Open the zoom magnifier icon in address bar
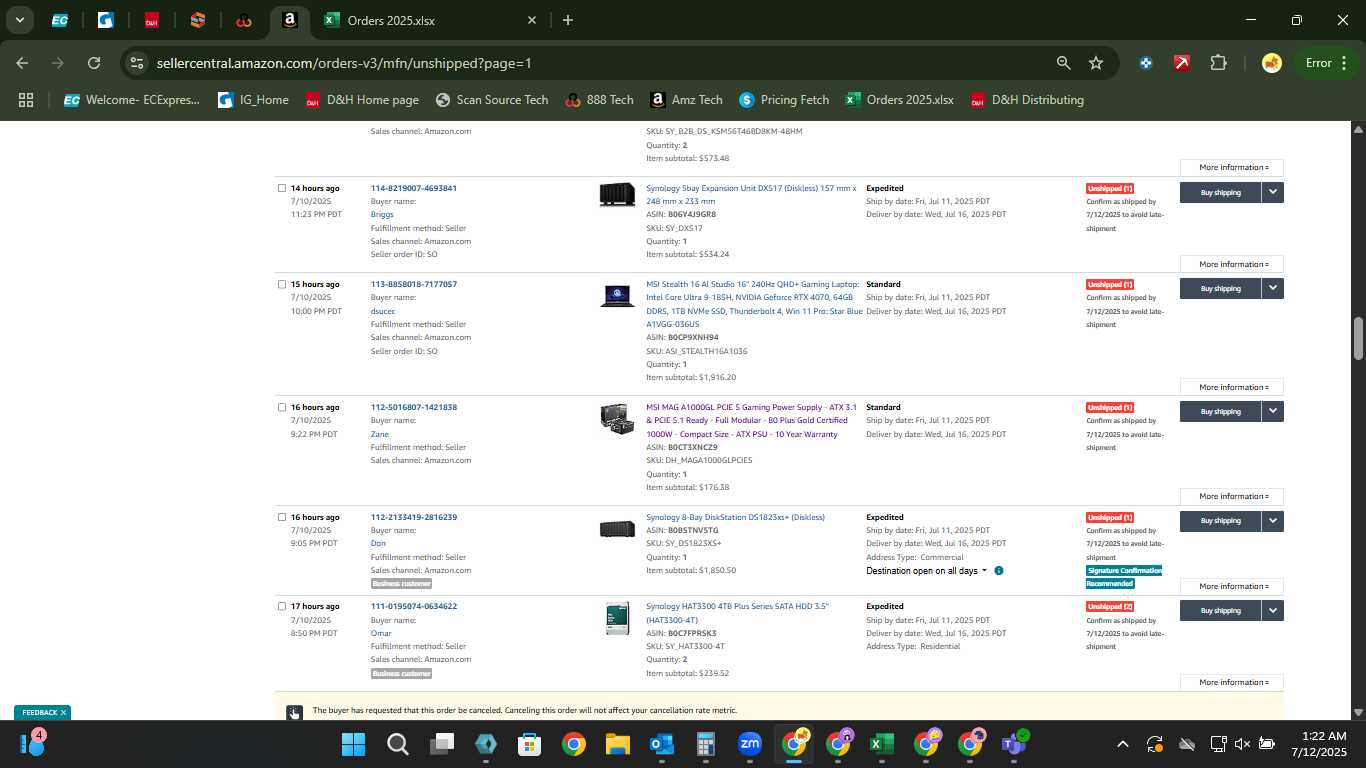This screenshot has height=768, width=1366. point(1064,63)
